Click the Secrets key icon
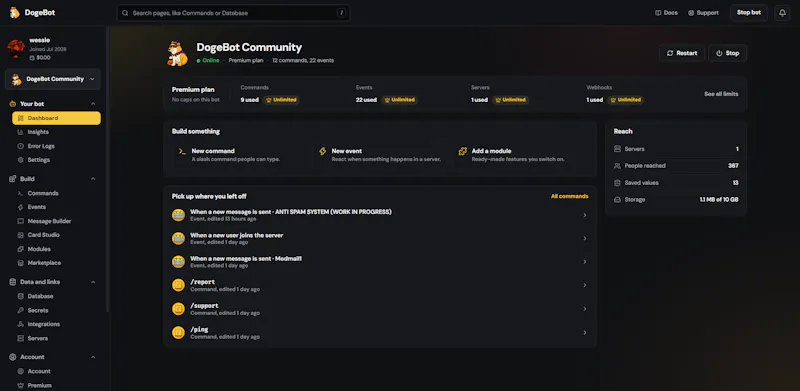 coord(20,310)
